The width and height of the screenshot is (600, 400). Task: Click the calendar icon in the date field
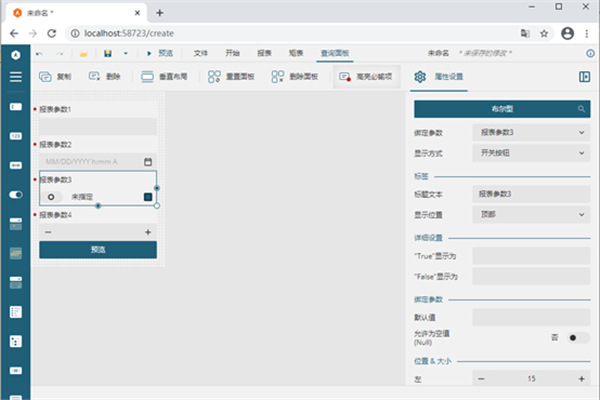click(148, 161)
